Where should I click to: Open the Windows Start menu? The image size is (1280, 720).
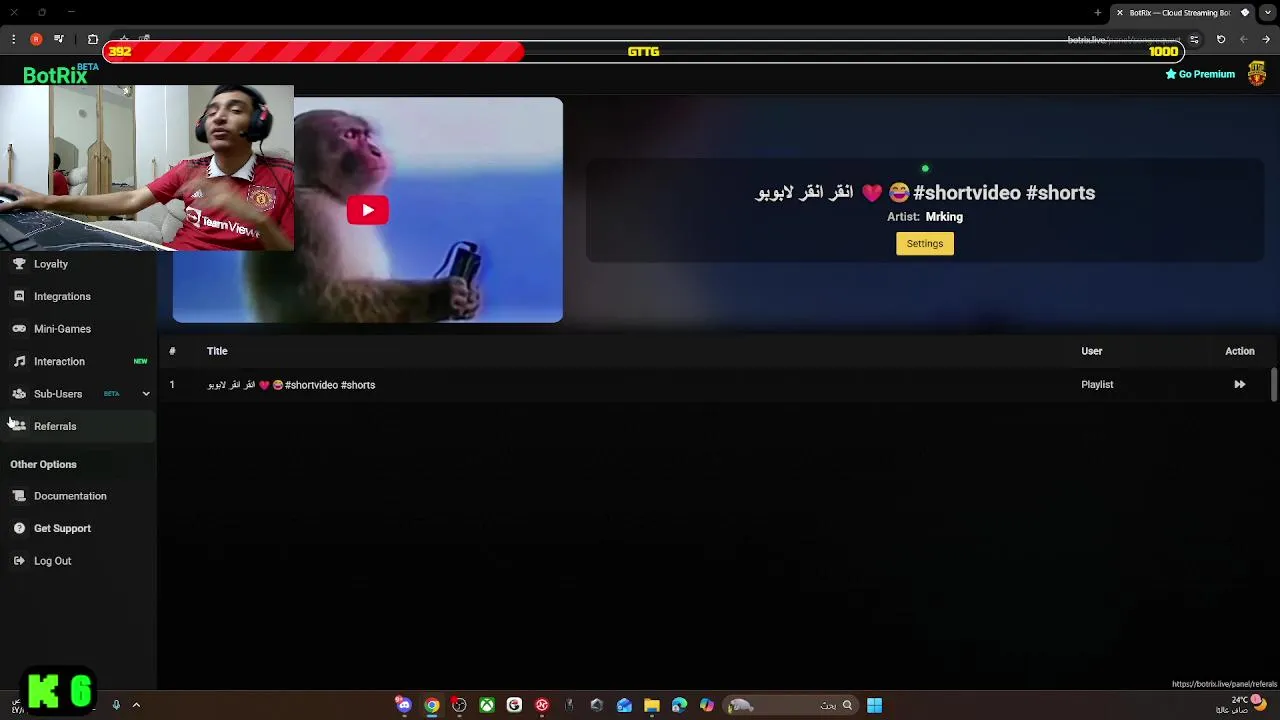[874, 706]
